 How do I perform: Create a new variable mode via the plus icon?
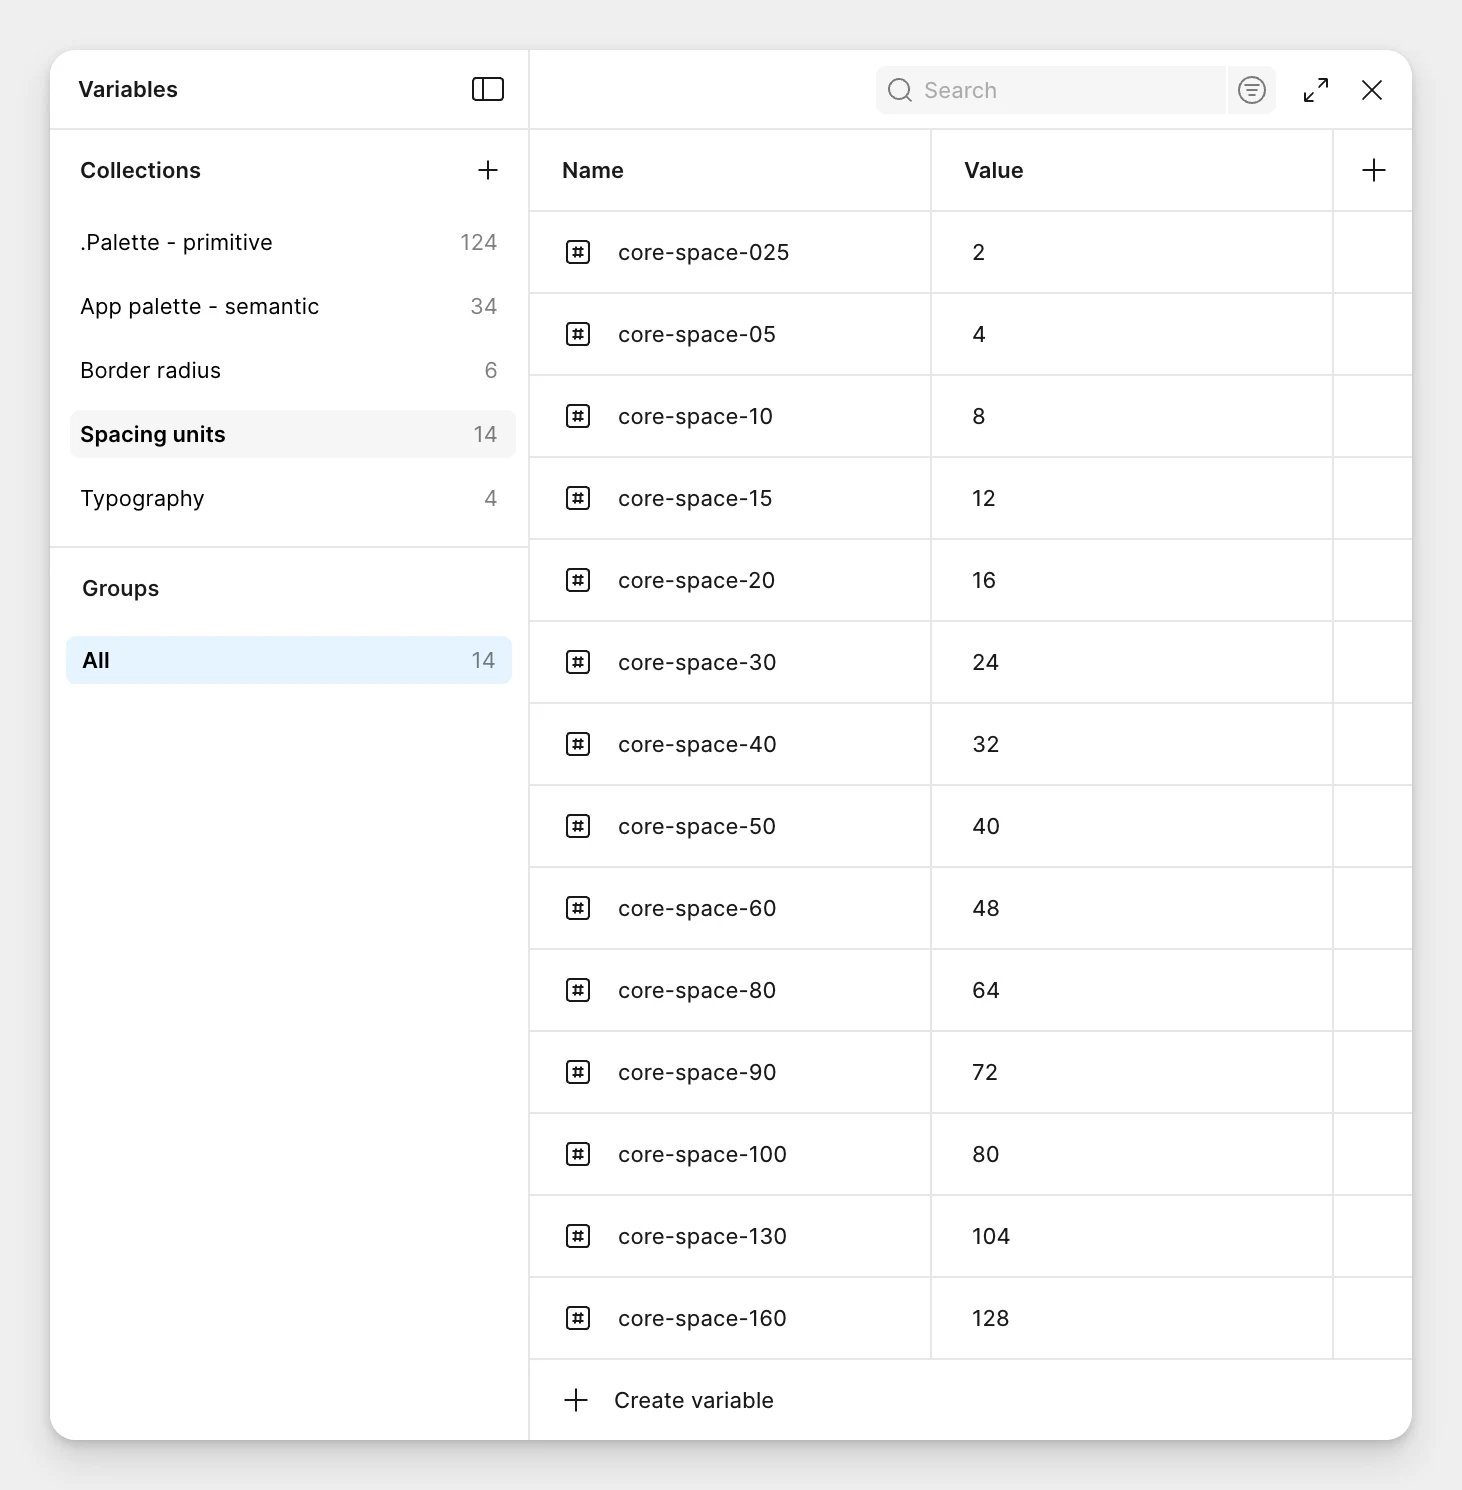point(1372,170)
